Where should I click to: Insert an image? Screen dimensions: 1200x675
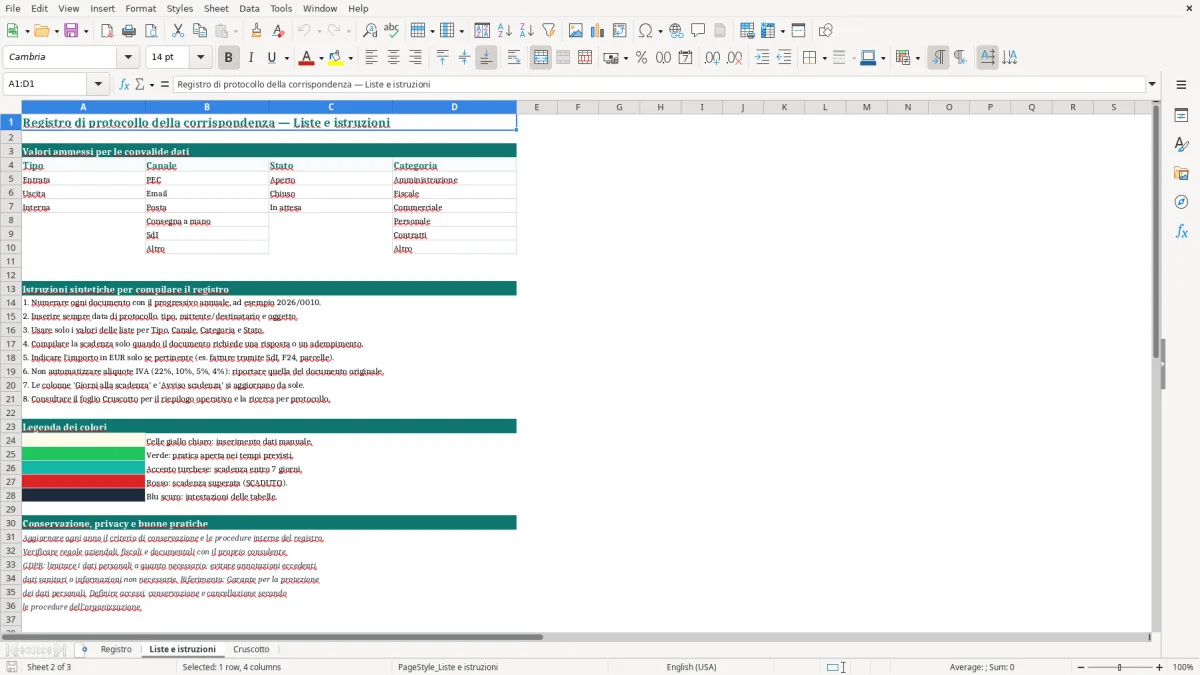click(x=577, y=31)
